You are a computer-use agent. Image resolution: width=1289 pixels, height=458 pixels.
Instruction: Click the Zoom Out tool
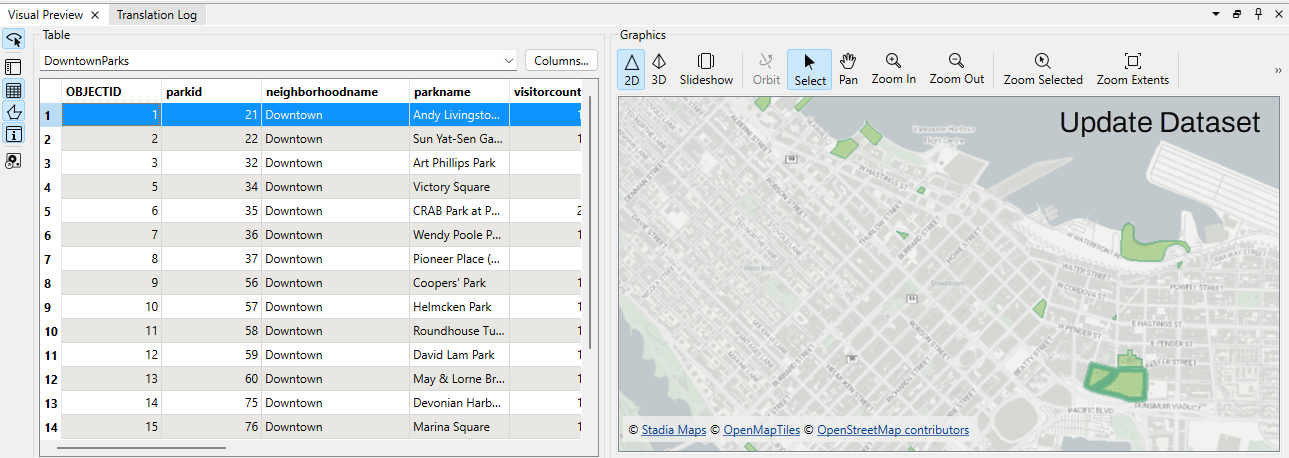click(x=957, y=69)
